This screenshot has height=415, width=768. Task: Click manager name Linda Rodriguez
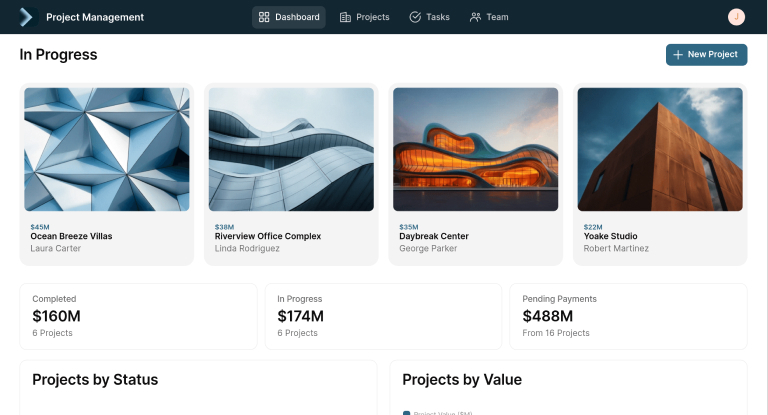point(247,248)
